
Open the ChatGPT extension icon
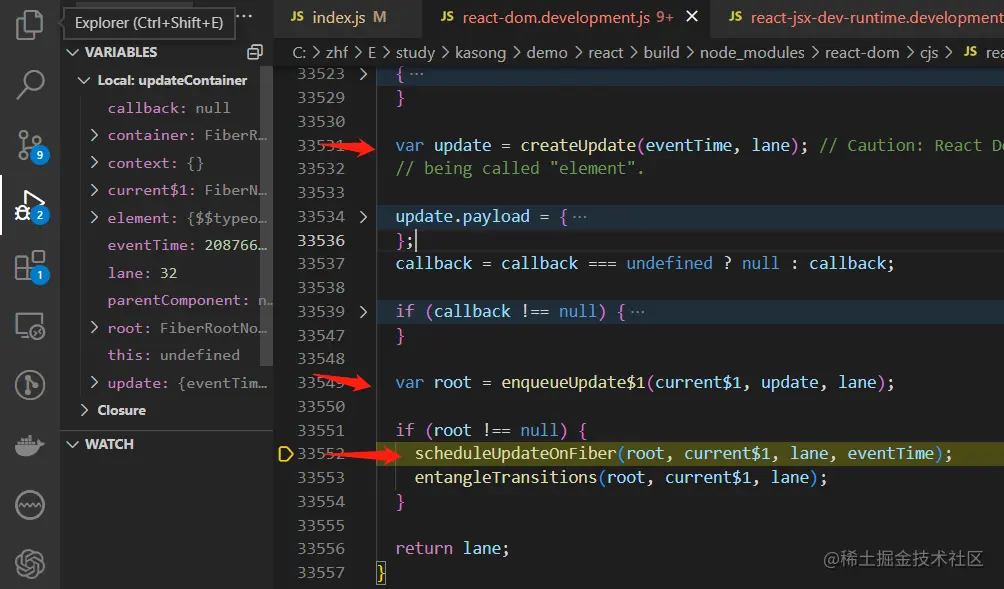pos(29,564)
